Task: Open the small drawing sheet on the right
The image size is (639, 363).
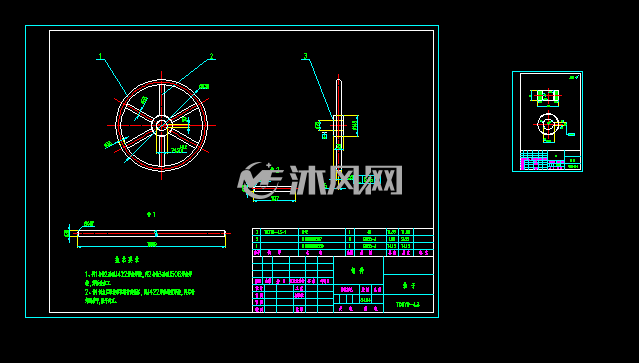Action: click(547, 121)
